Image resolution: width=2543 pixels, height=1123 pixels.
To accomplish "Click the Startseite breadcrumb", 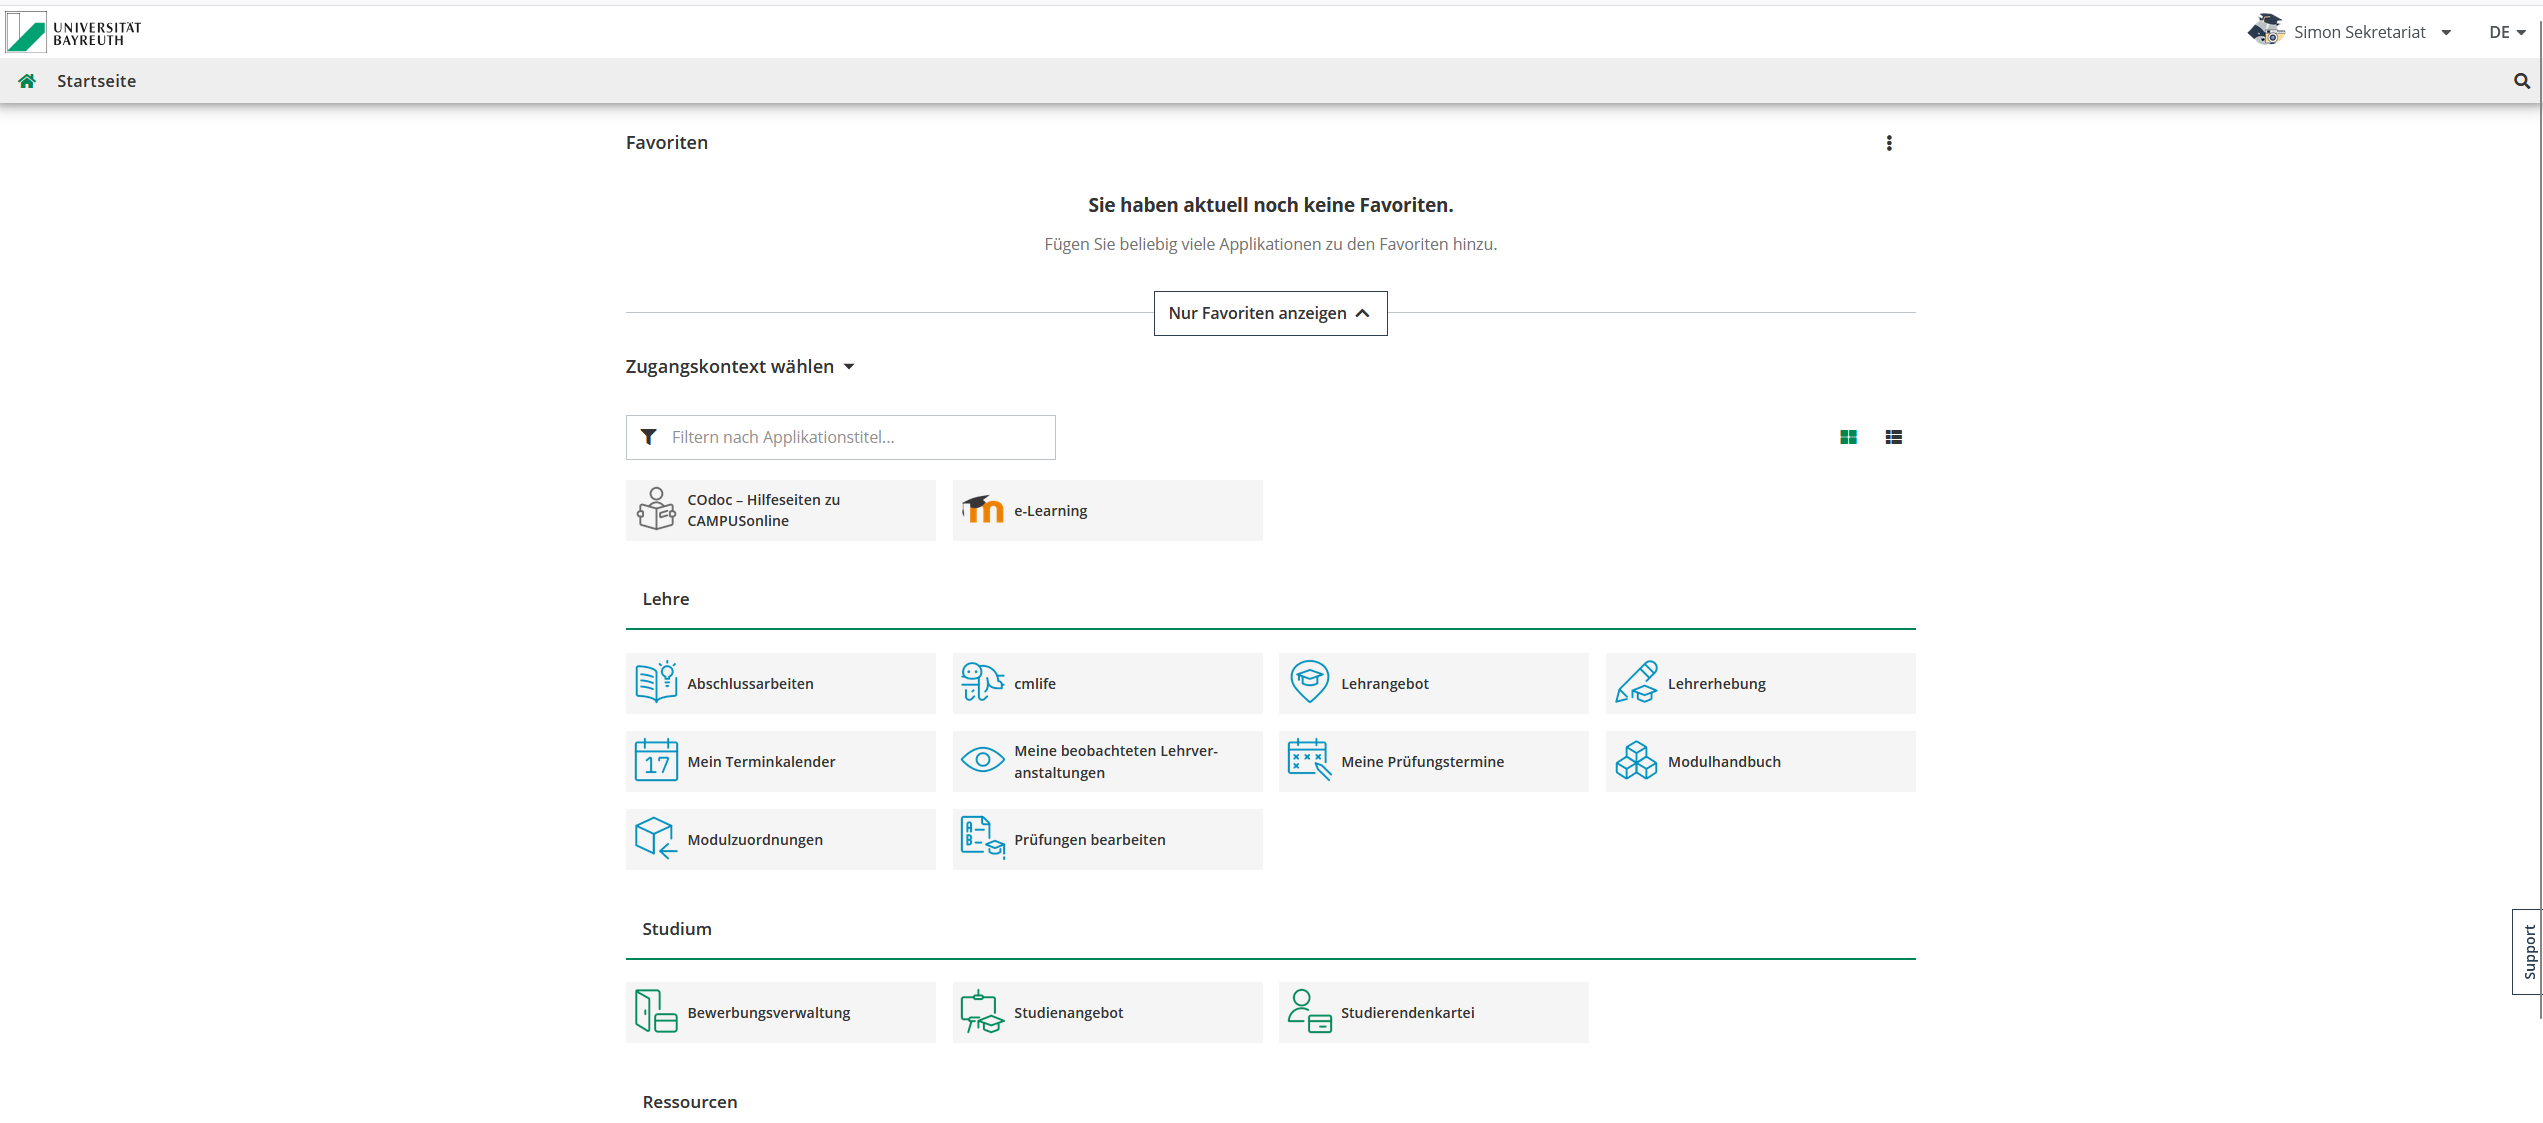I will pos(96,81).
